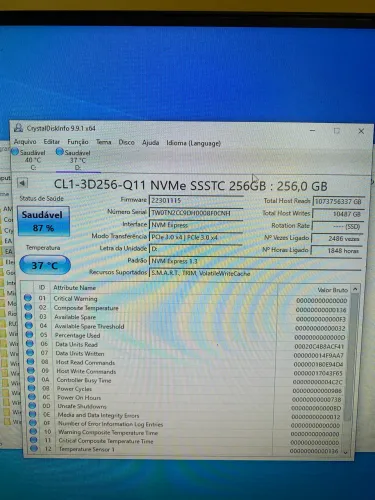Screen dimensions: 375x500
Task: Close the CrystalDiskInfo window
Action: tap(361, 131)
